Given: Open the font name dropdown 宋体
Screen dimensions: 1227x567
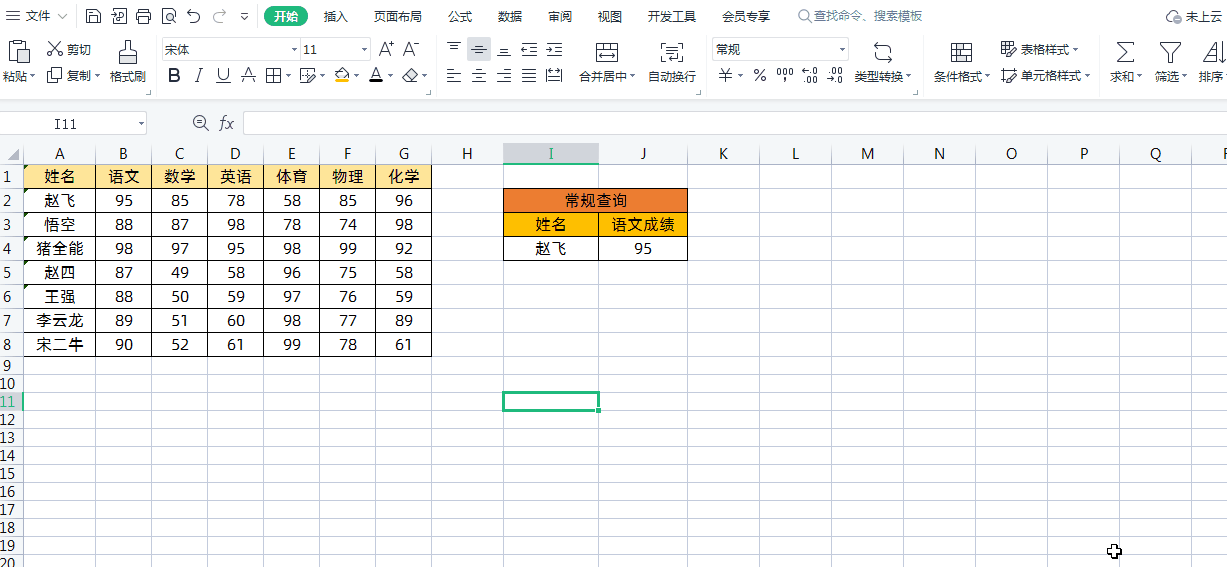Looking at the screenshot, I should point(294,50).
